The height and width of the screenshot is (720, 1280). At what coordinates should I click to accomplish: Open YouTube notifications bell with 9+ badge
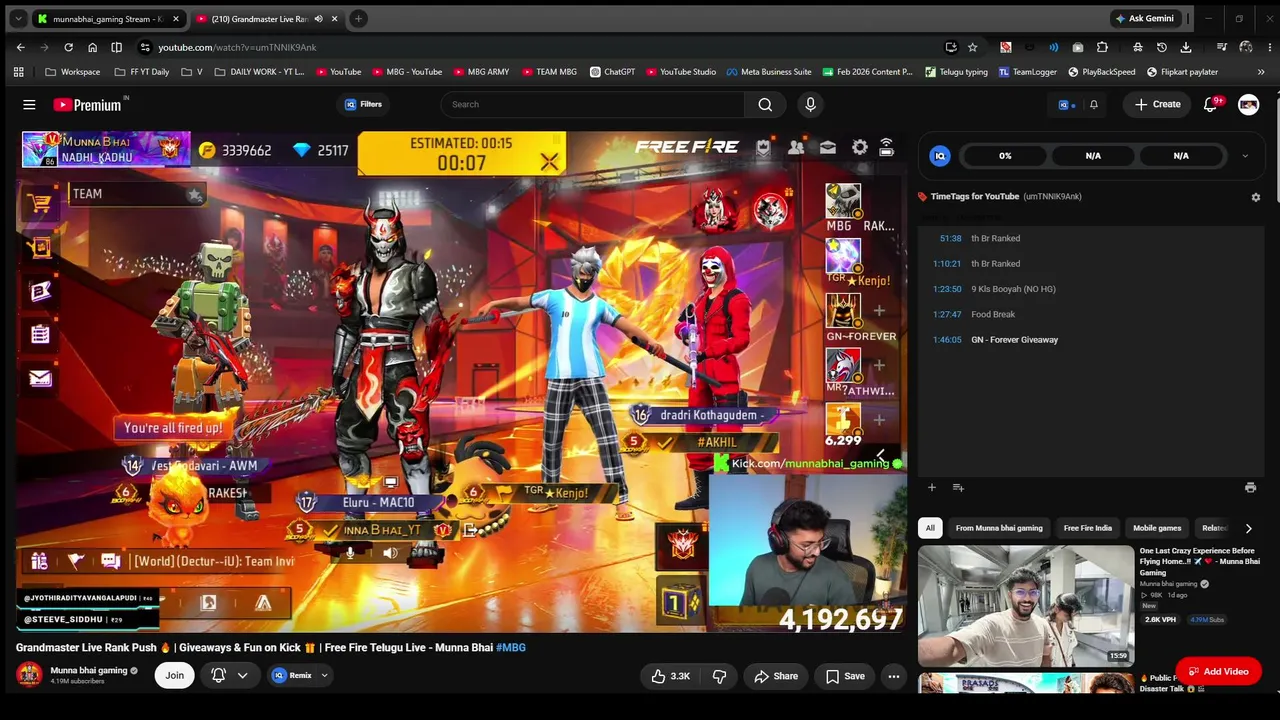coord(1211,104)
